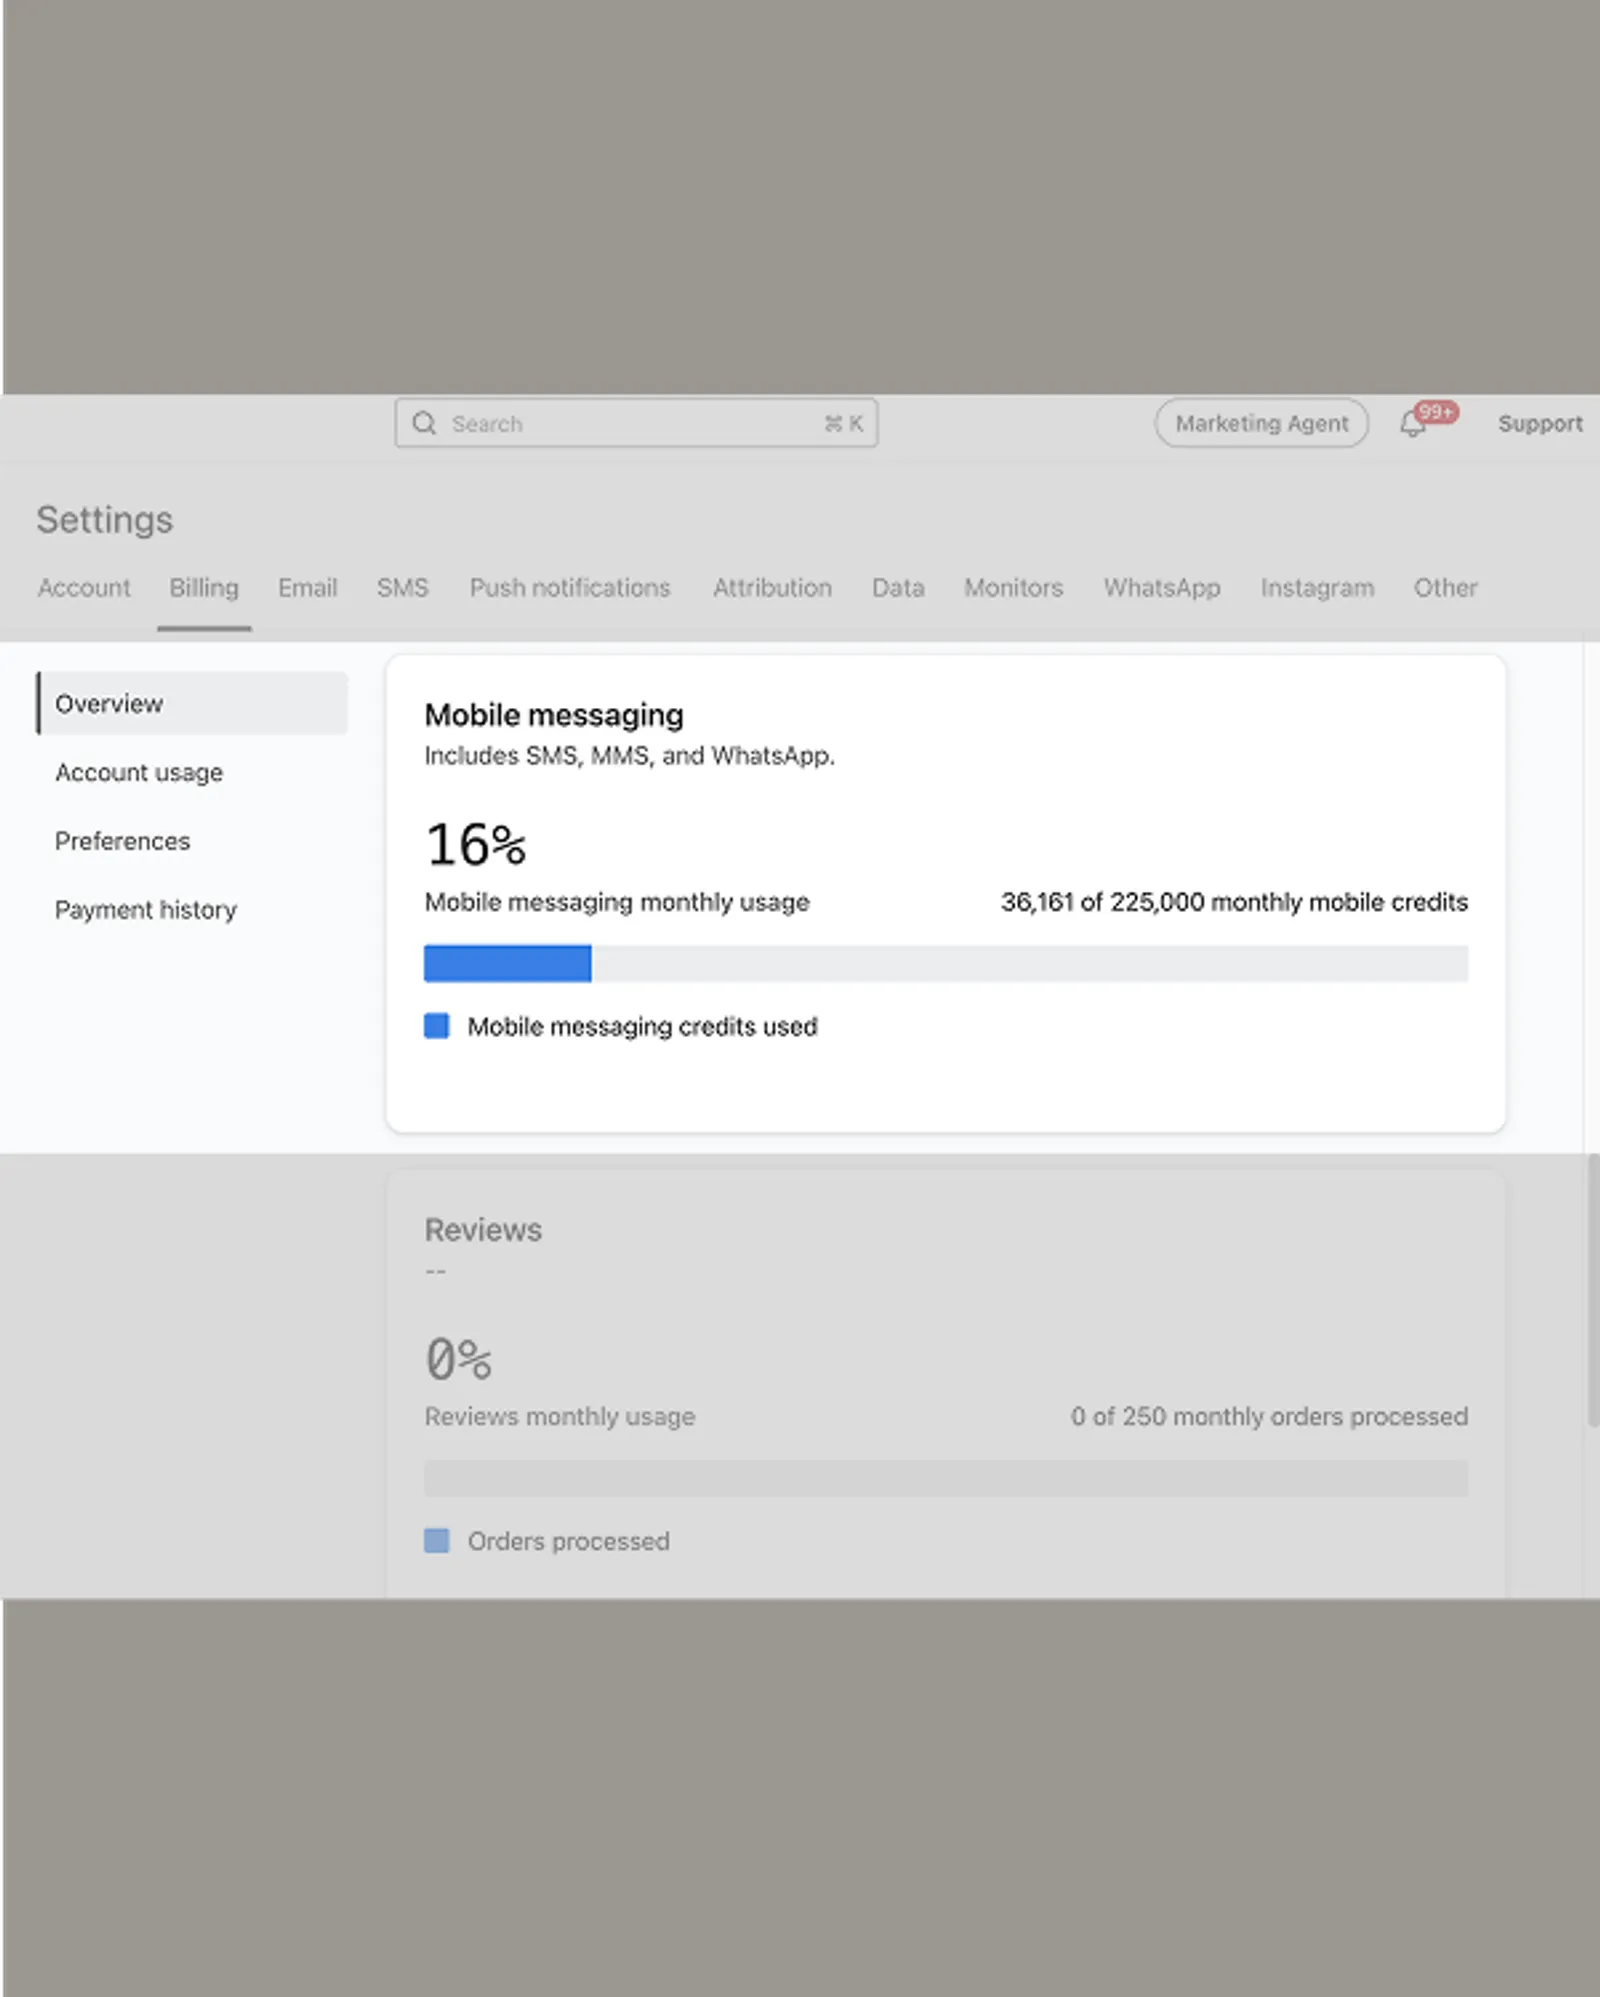Open the Attribution tab

click(x=772, y=588)
